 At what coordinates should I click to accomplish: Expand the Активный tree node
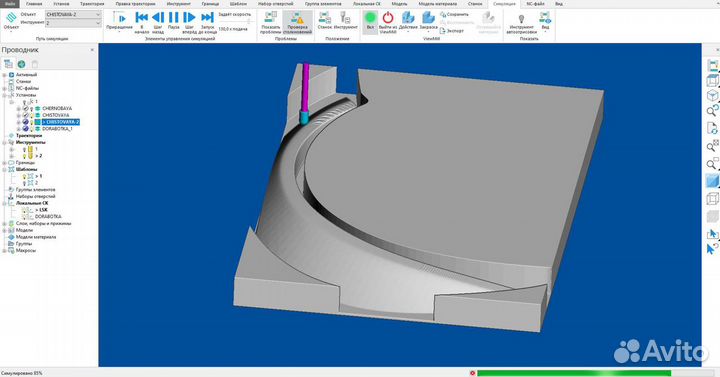pos(5,75)
